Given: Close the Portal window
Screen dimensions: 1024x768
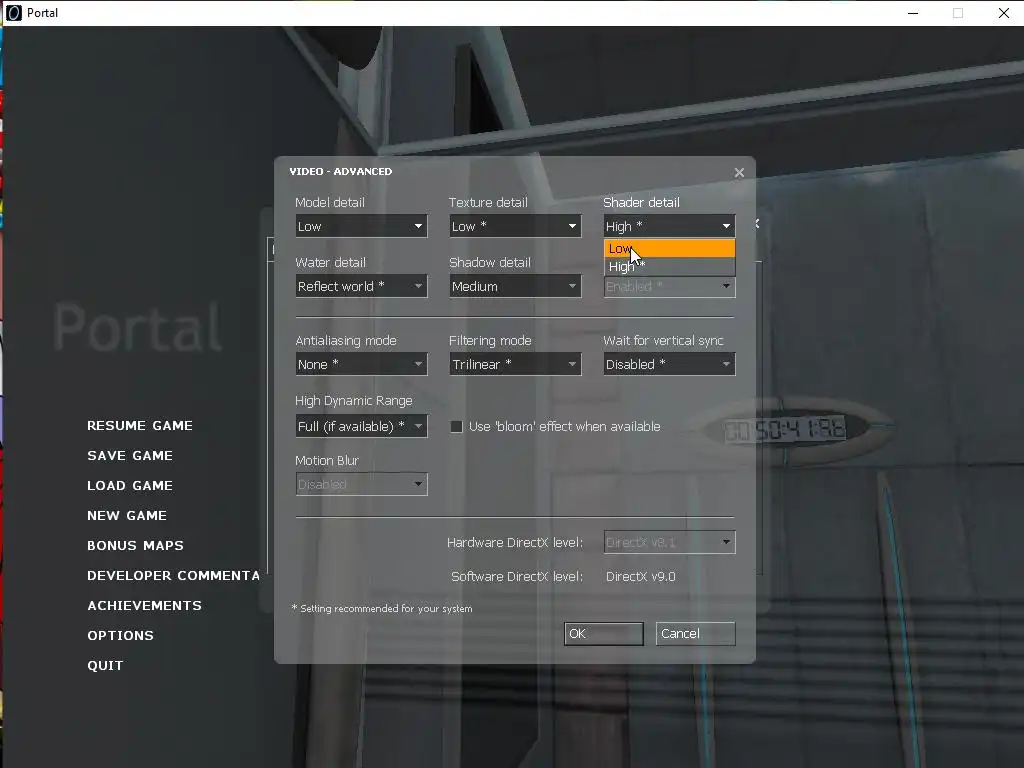Looking at the screenshot, I should [x=1004, y=13].
